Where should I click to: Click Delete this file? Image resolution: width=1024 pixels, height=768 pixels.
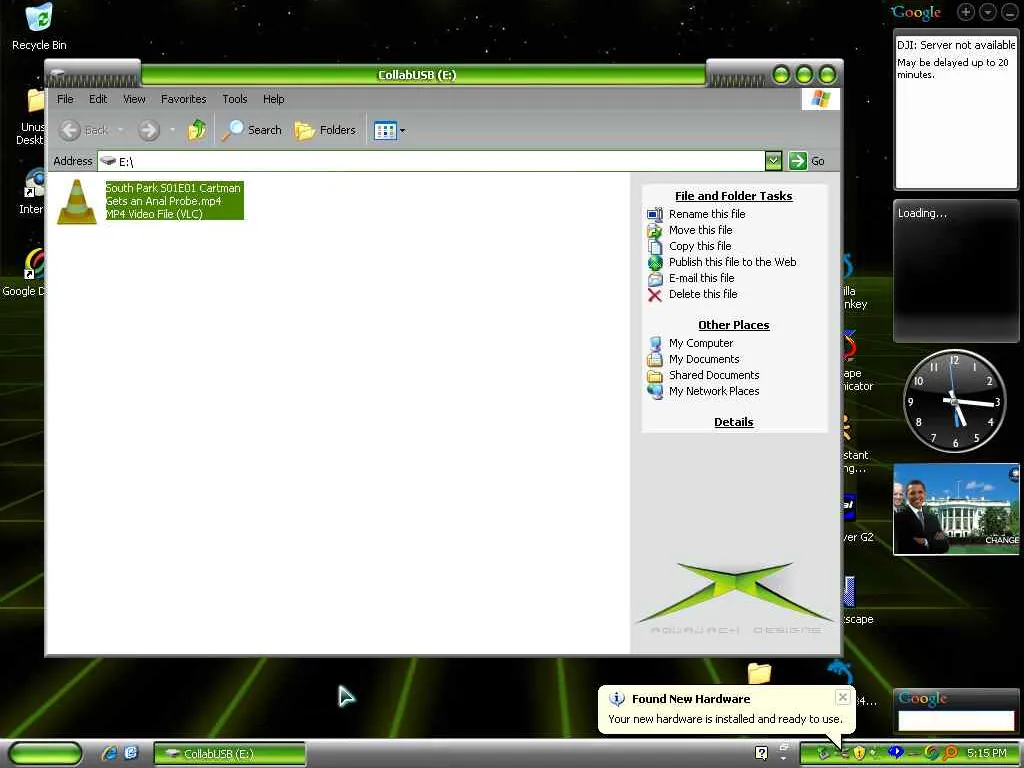click(x=703, y=294)
